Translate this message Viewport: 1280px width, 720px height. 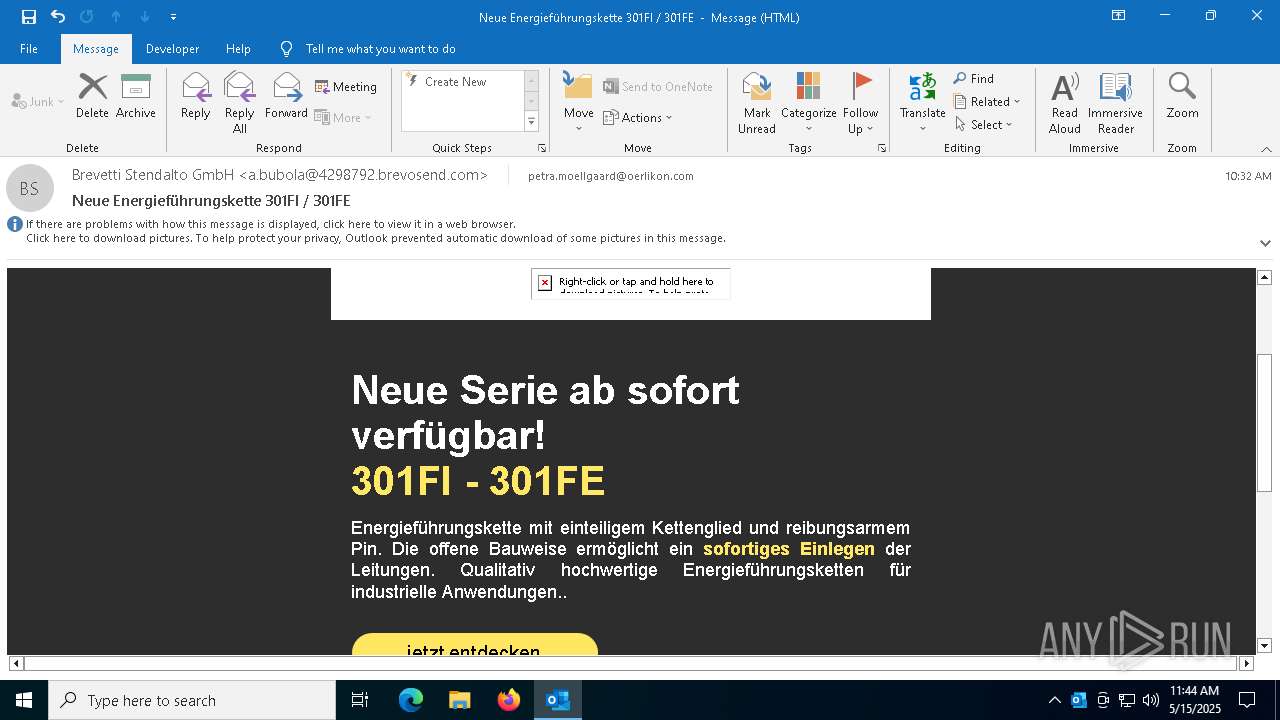point(923,102)
